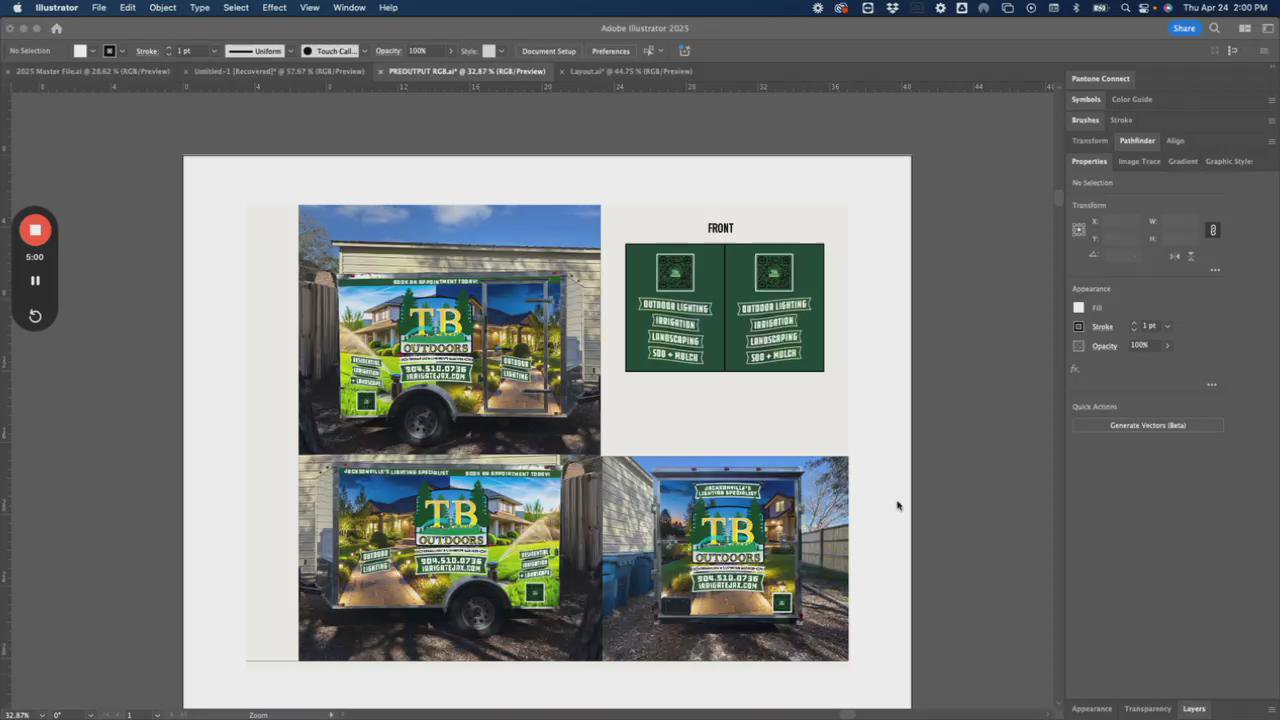This screenshot has height=720, width=1280.
Task: Click the Opacity icon in Appearance panel
Action: (x=1078, y=346)
